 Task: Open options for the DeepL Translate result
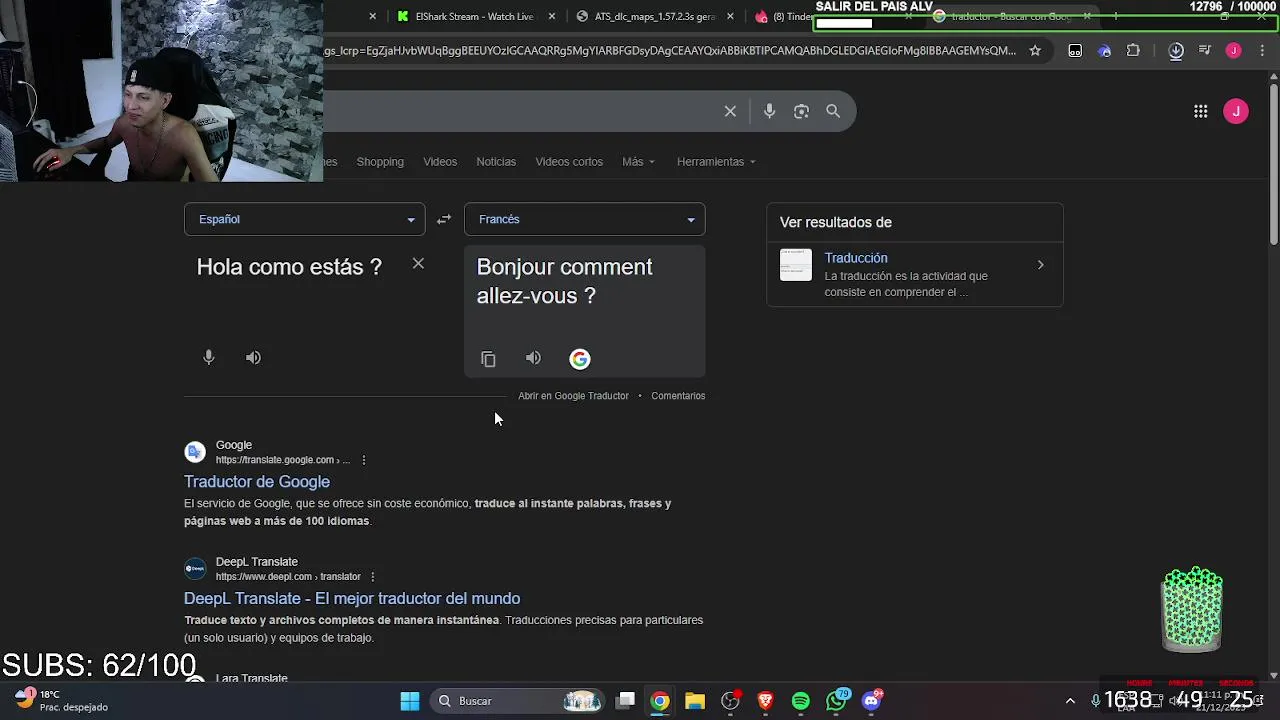(x=372, y=577)
